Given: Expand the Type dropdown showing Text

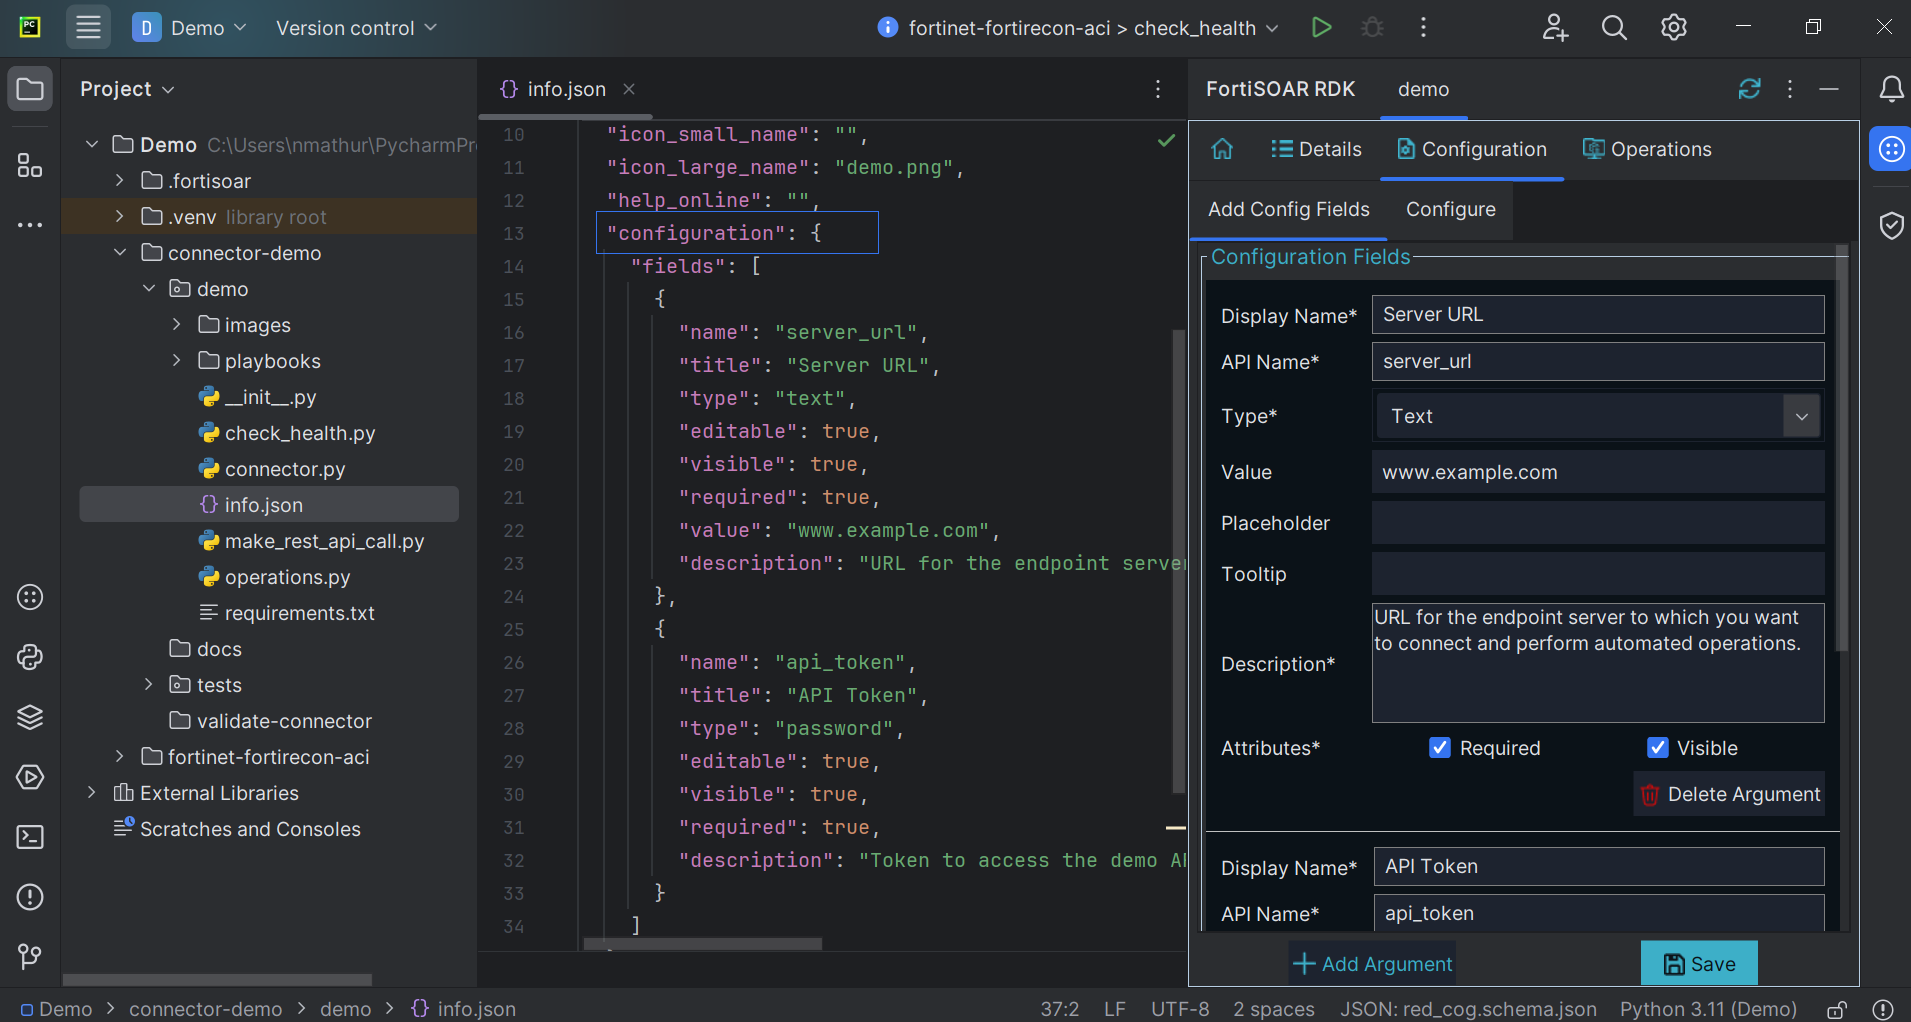Looking at the screenshot, I should click(x=1801, y=416).
